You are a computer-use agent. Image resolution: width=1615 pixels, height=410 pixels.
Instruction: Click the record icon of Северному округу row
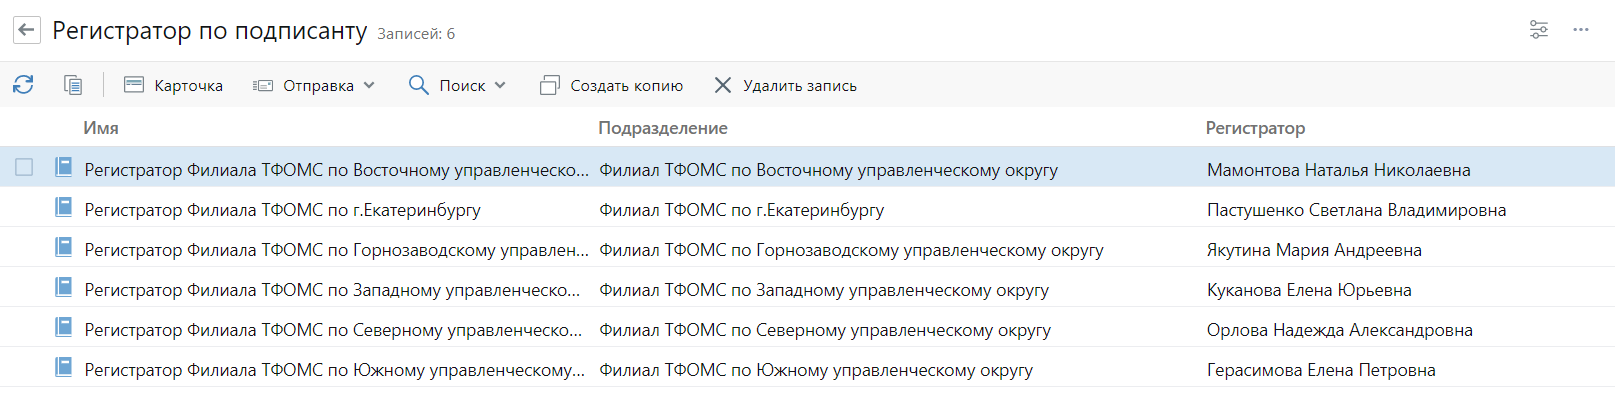63,327
